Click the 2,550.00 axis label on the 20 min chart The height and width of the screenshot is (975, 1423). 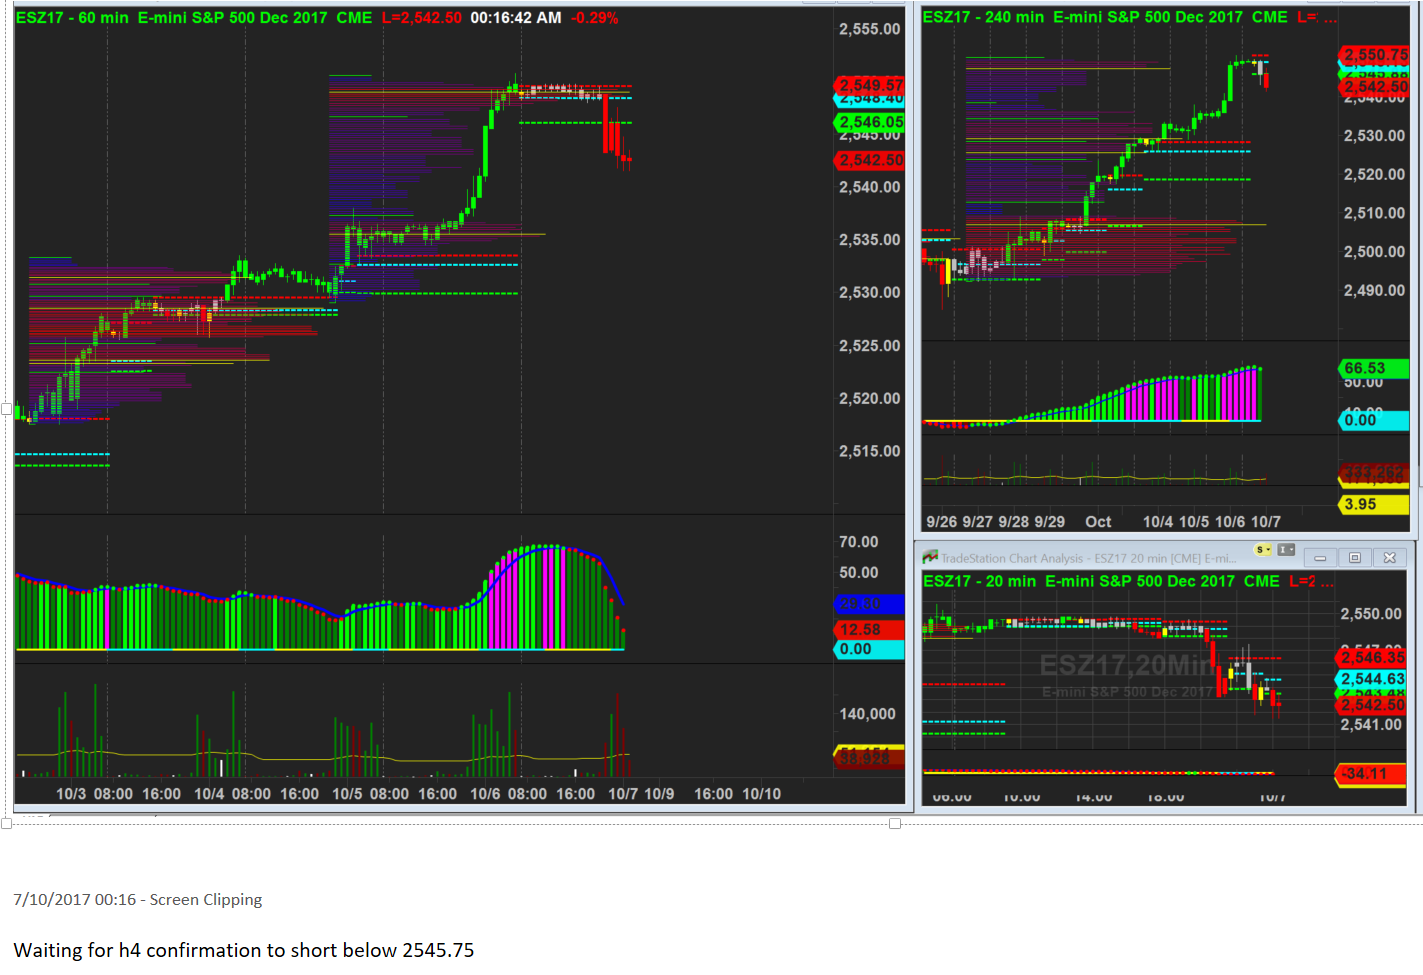click(x=1371, y=614)
